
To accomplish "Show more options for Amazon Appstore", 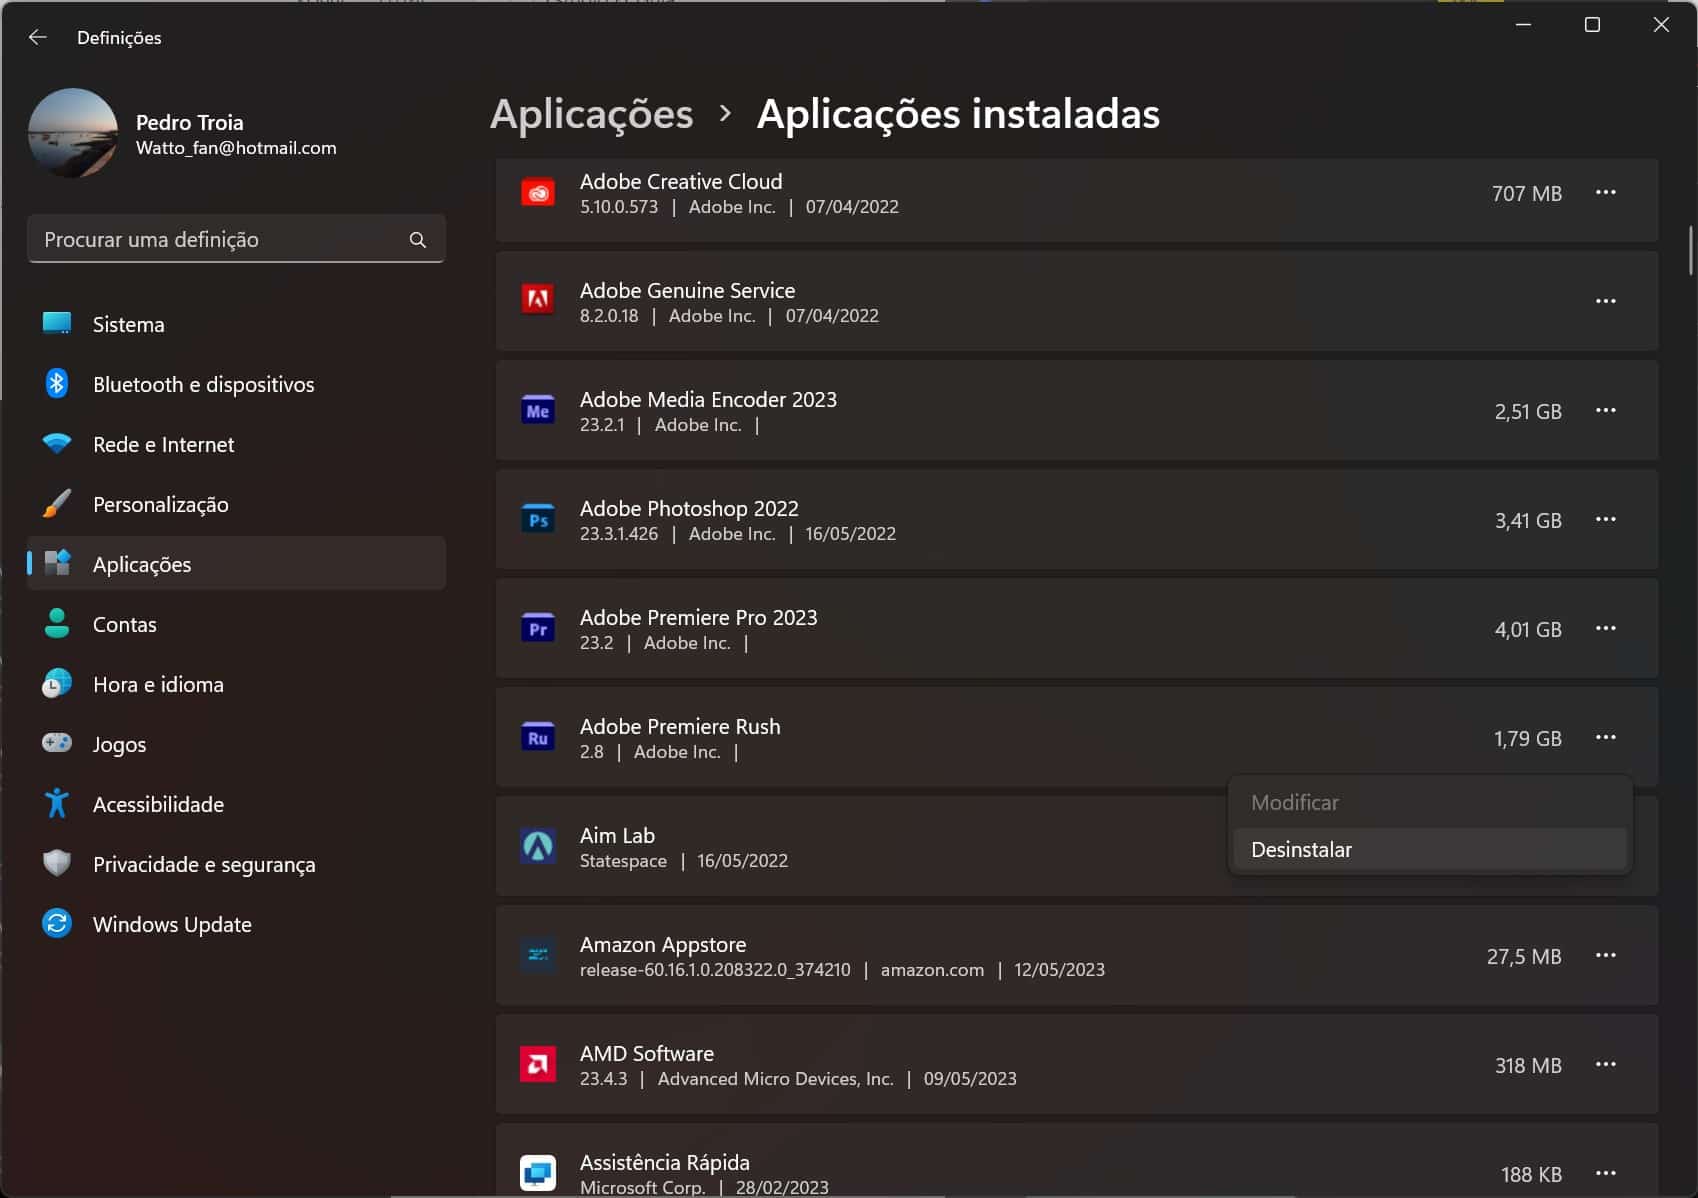I will click(x=1605, y=955).
